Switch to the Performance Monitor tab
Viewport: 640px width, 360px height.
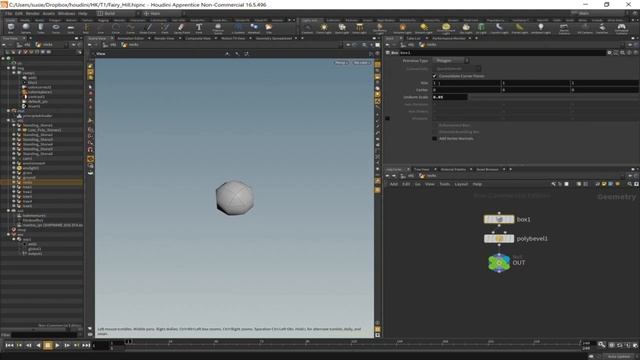(x=449, y=38)
